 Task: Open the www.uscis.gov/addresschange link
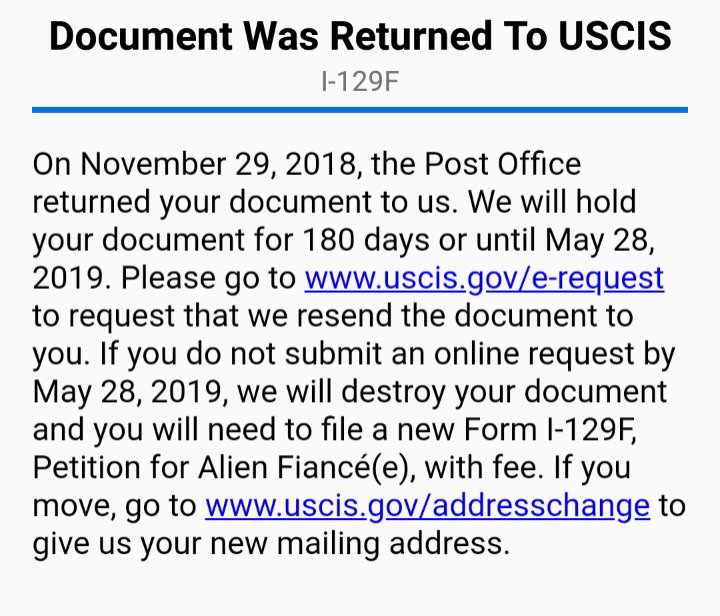point(427,506)
